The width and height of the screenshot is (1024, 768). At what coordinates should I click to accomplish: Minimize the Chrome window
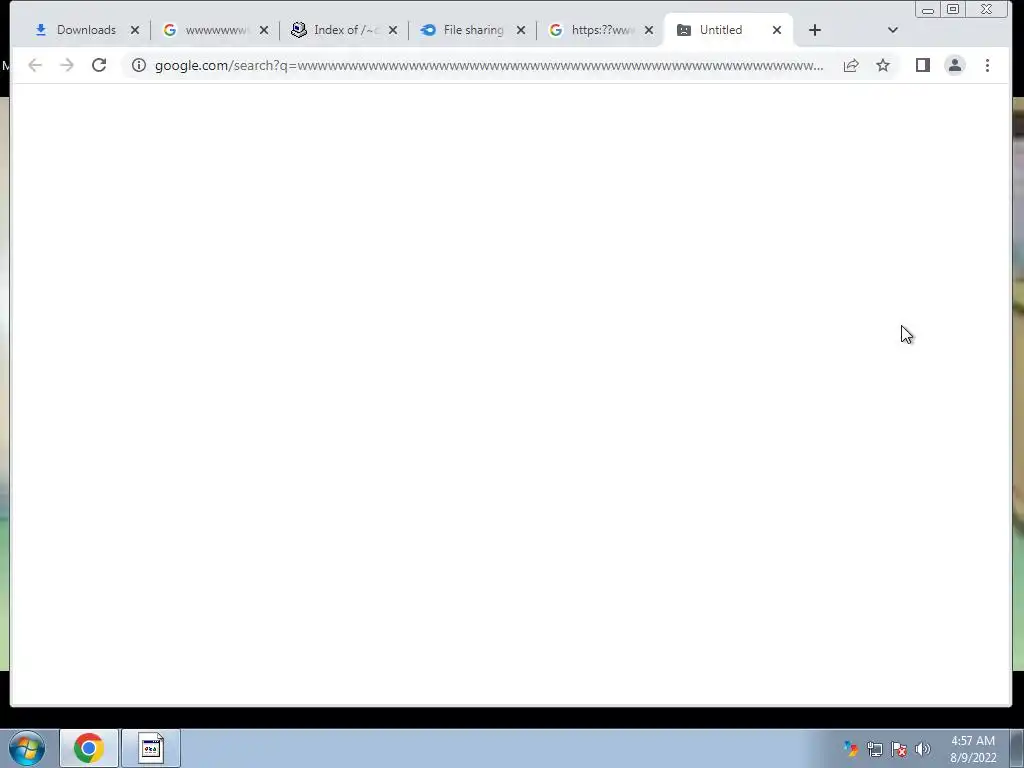(928, 10)
